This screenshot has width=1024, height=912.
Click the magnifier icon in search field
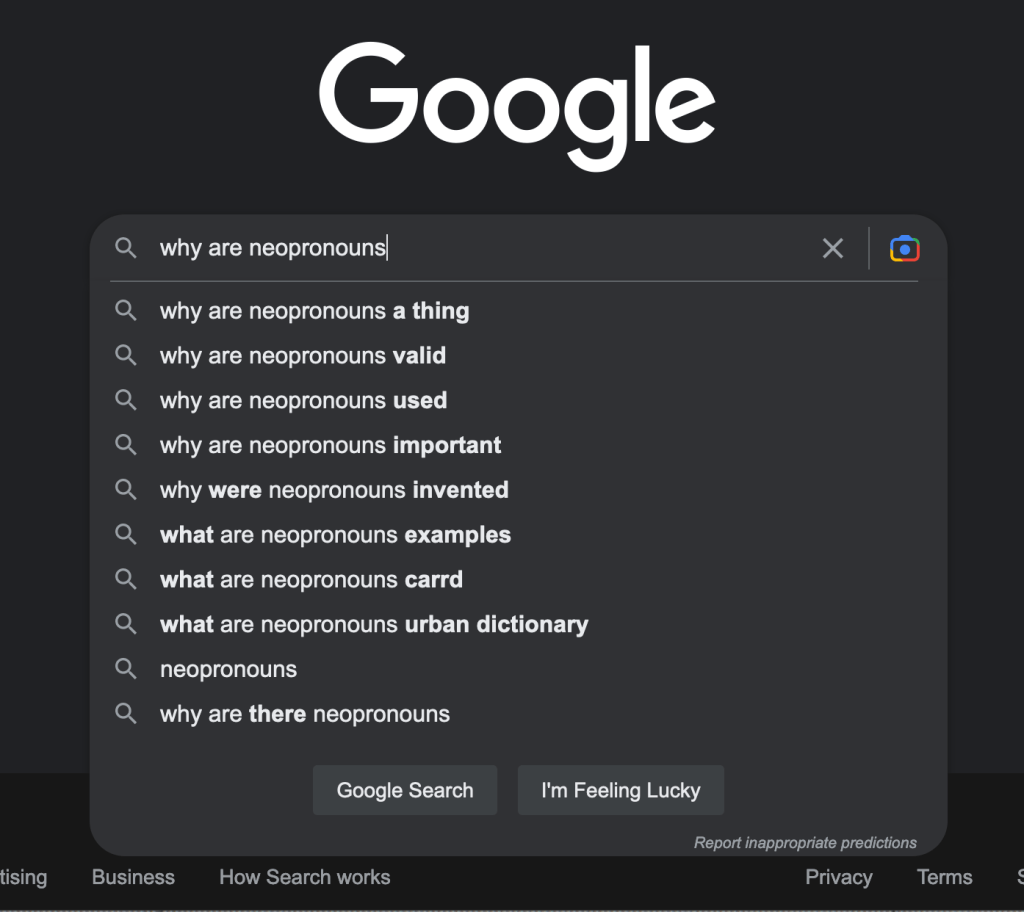[126, 248]
